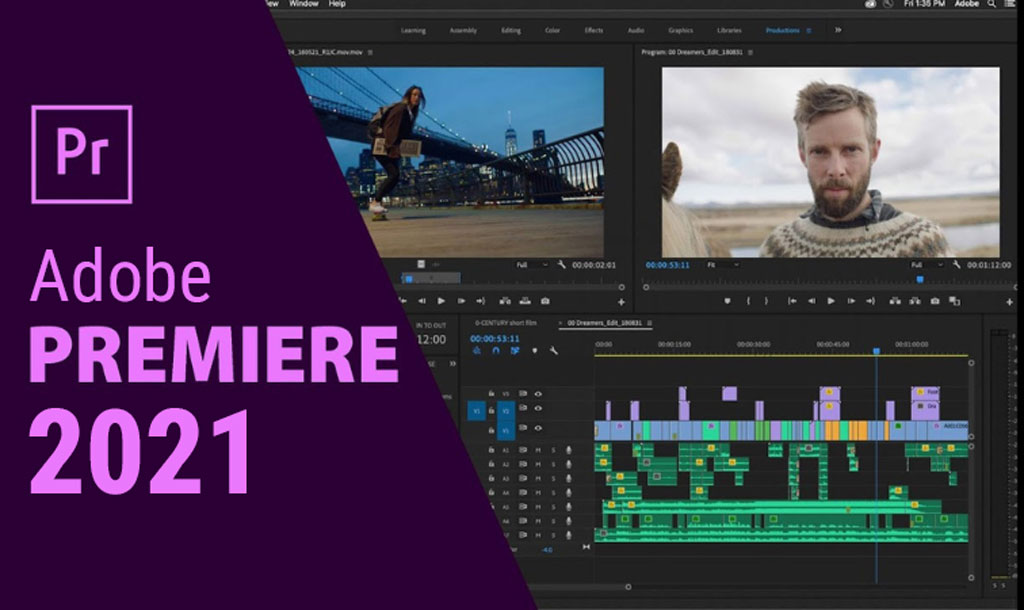Screen dimensions: 1024x610
Task: Click Export Frame camera icon in Program monitor
Action: tap(935, 301)
